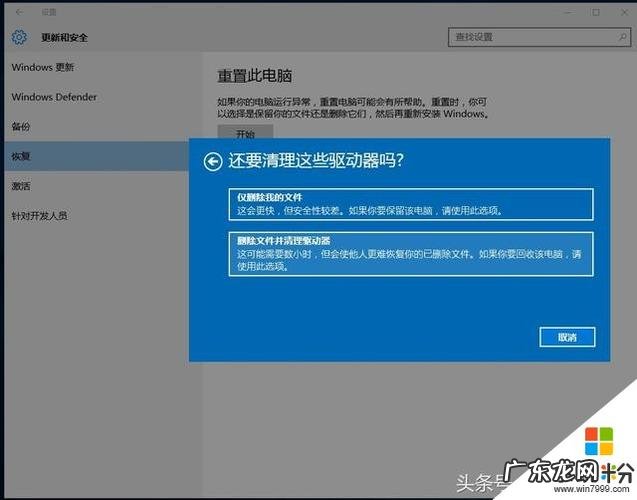Click the 开始 button under 重置此电脑

245,132
